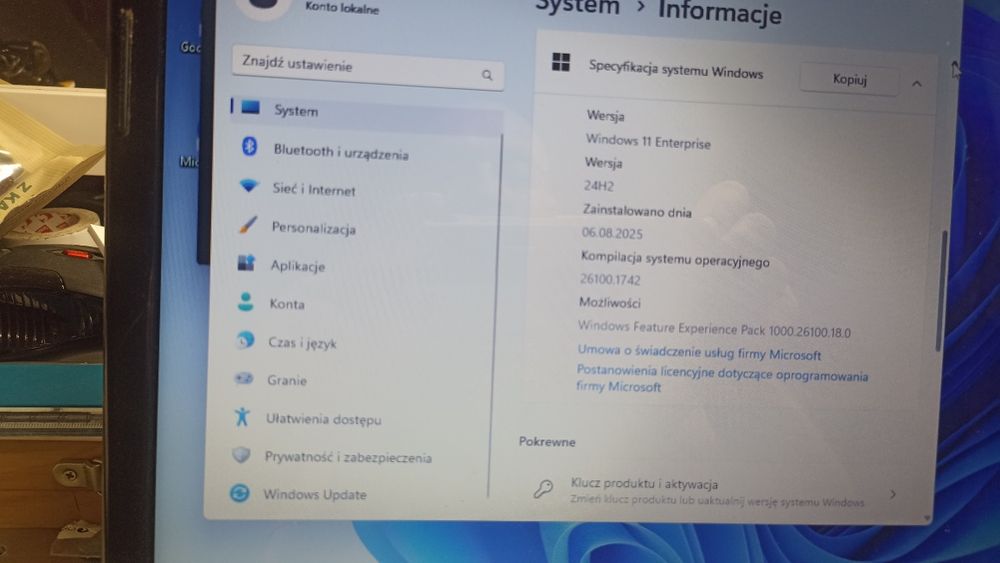Click the Aplikacje tiles icon
1000x563 pixels.
pos(246,262)
